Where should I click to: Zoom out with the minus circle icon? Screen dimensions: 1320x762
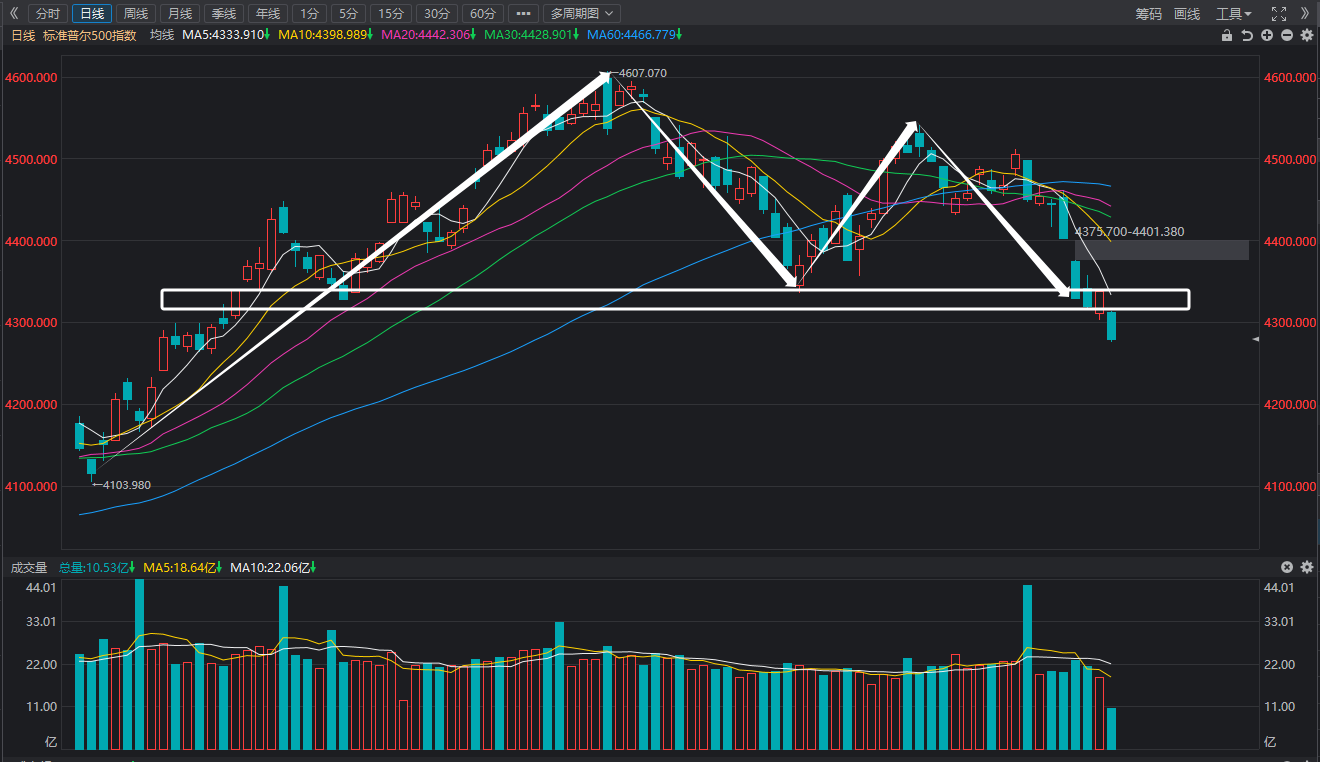pos(1287,35)
